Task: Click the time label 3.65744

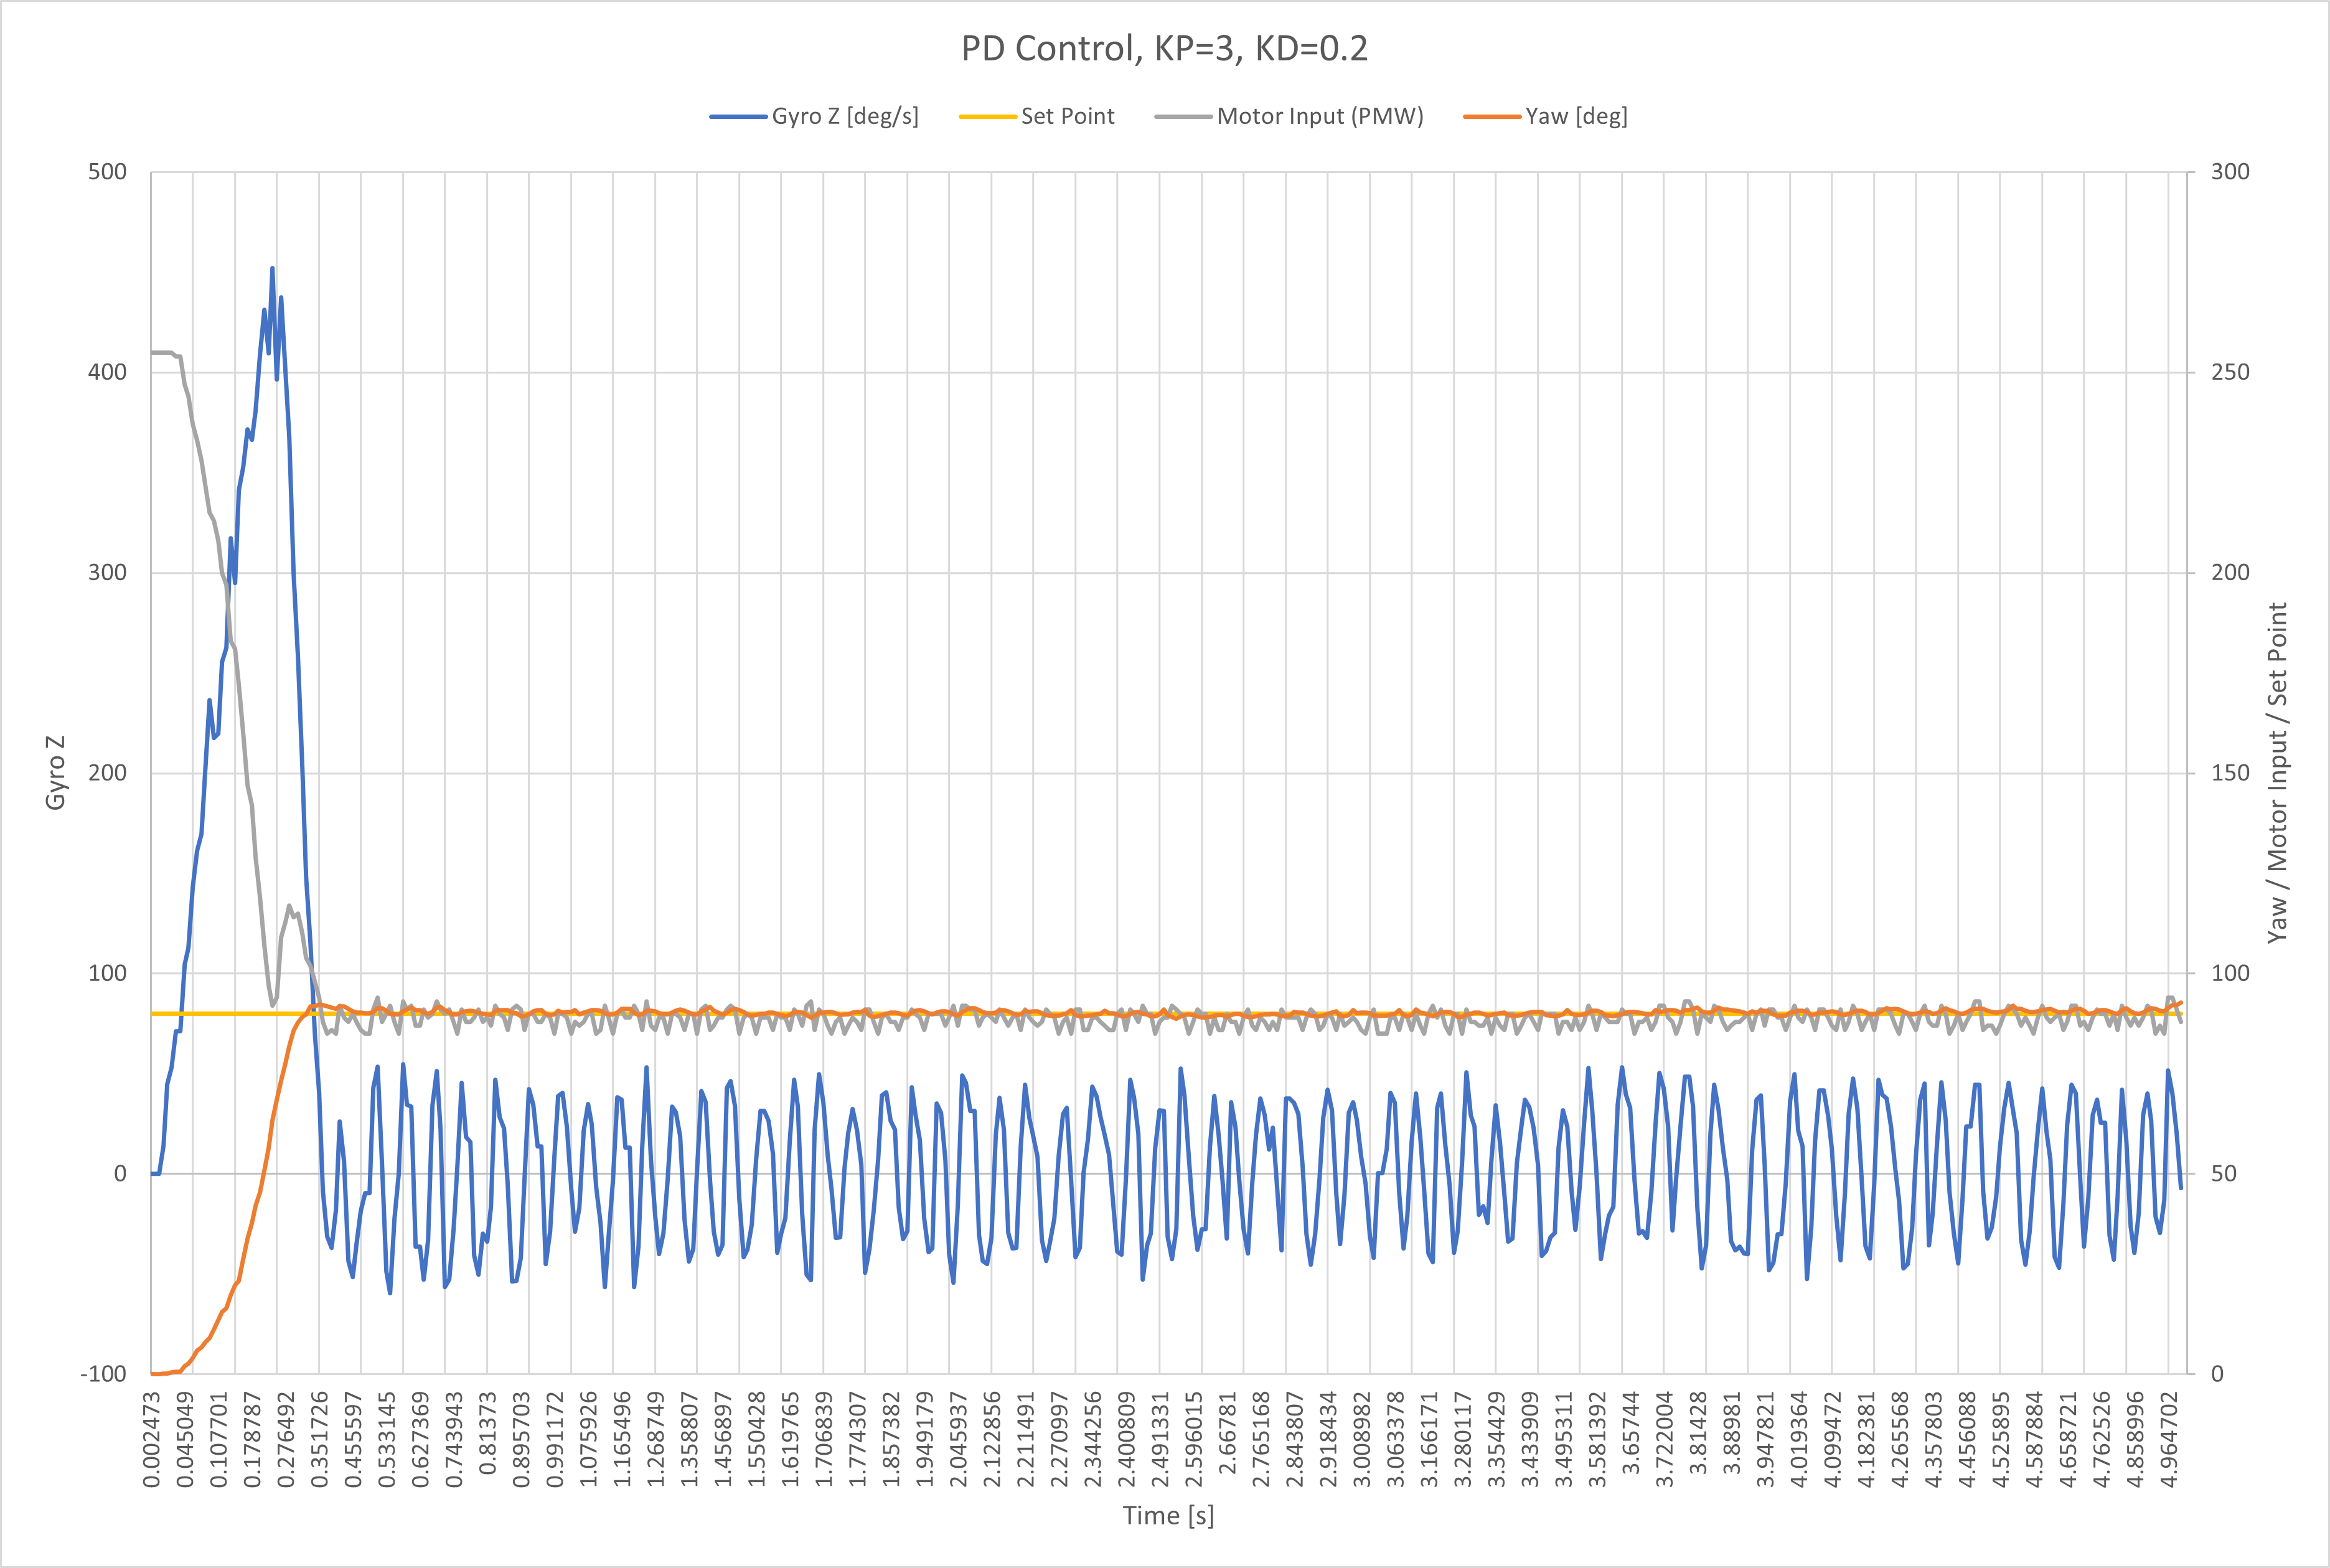Action: click(1630, 1433)
